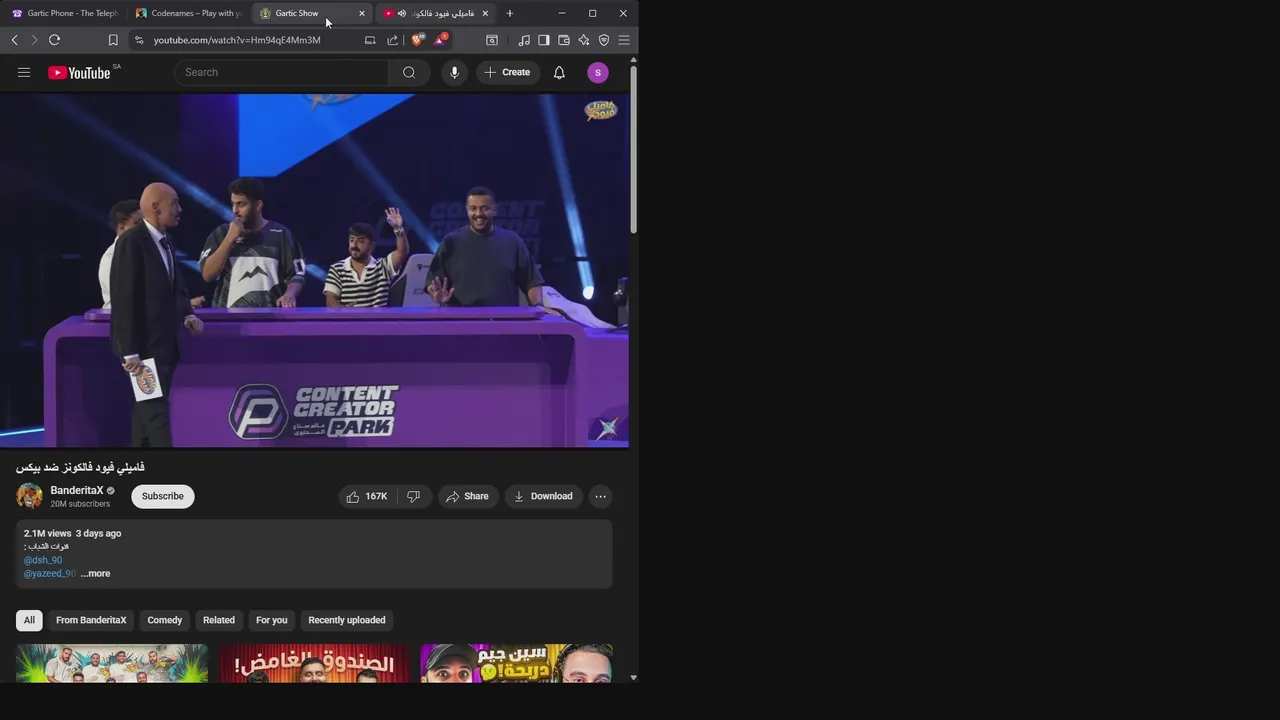Image resolution: width=1280 pixels, height=720 pixels.
Task: Click the page vertical scrollbar thumb
Action: pos(634,150)
